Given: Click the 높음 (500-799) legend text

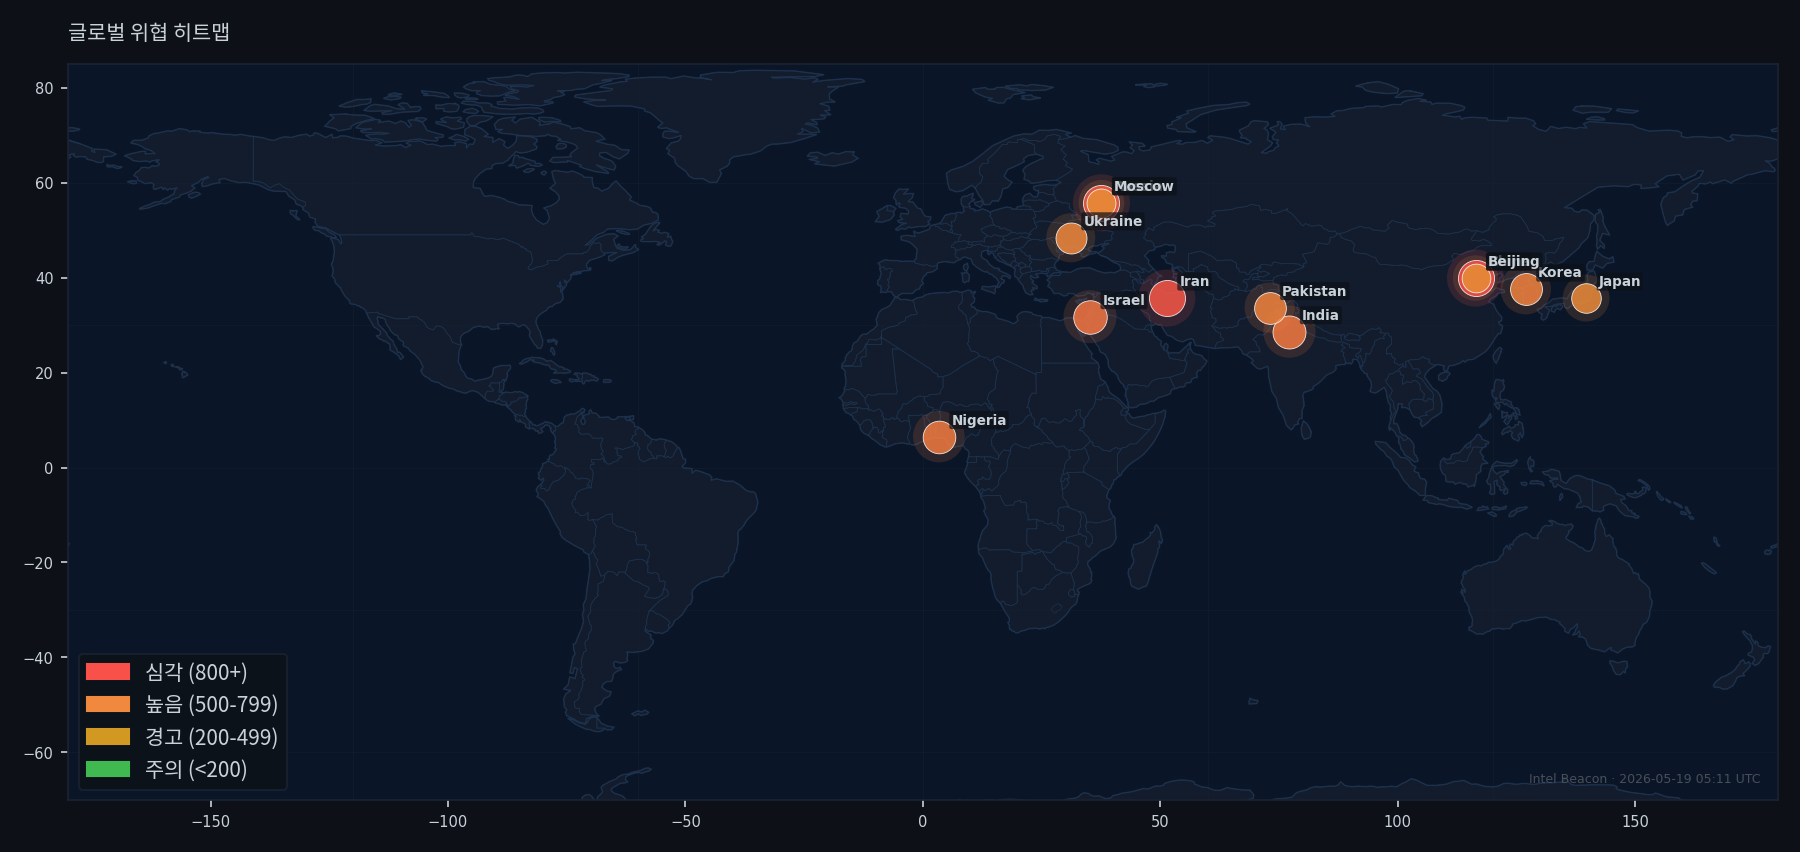Looking at the screenshot, I should tap(212, 704).
